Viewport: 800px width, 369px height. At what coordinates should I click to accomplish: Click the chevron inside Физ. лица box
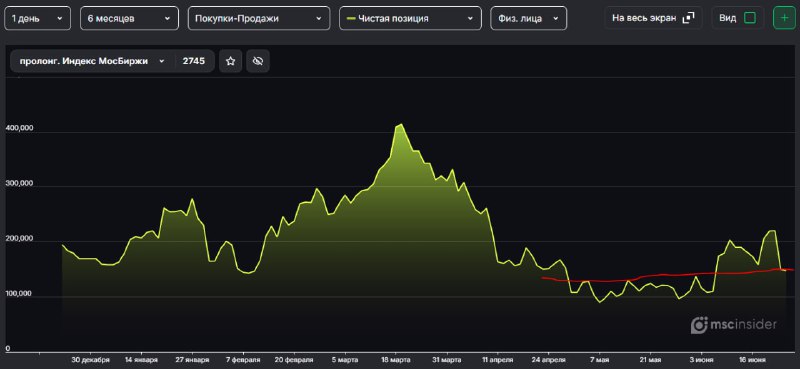coord(556,19)
